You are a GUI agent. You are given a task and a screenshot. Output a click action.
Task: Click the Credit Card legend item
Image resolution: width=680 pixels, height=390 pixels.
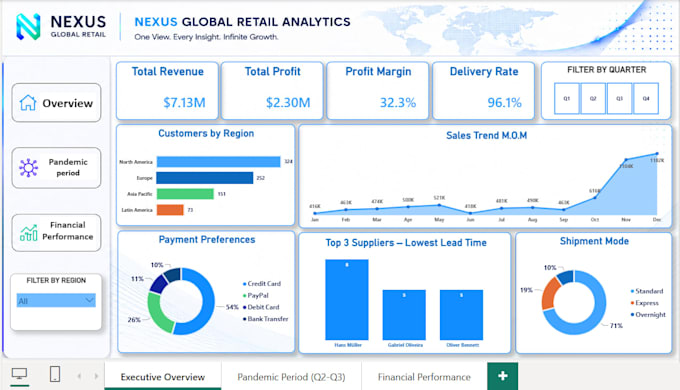point(262,284)
